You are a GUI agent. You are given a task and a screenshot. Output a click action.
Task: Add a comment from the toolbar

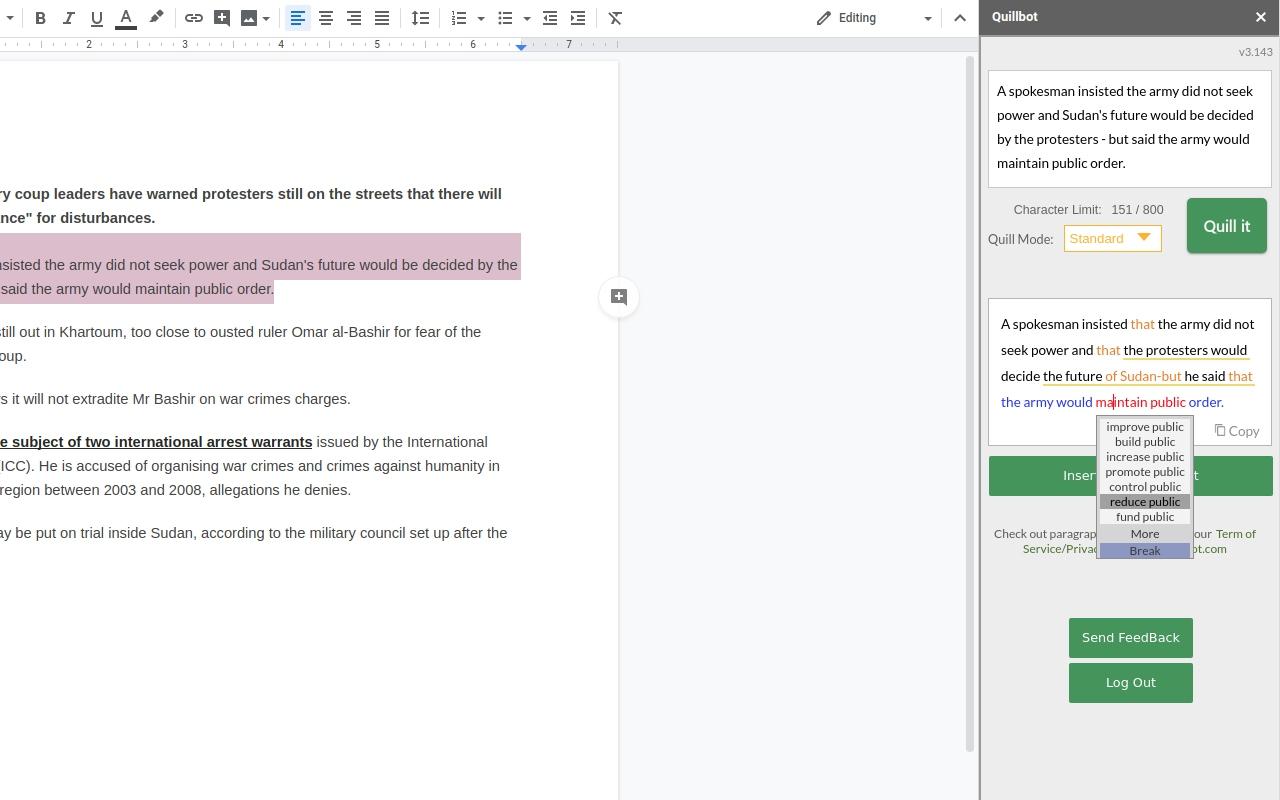coord(222,18)
